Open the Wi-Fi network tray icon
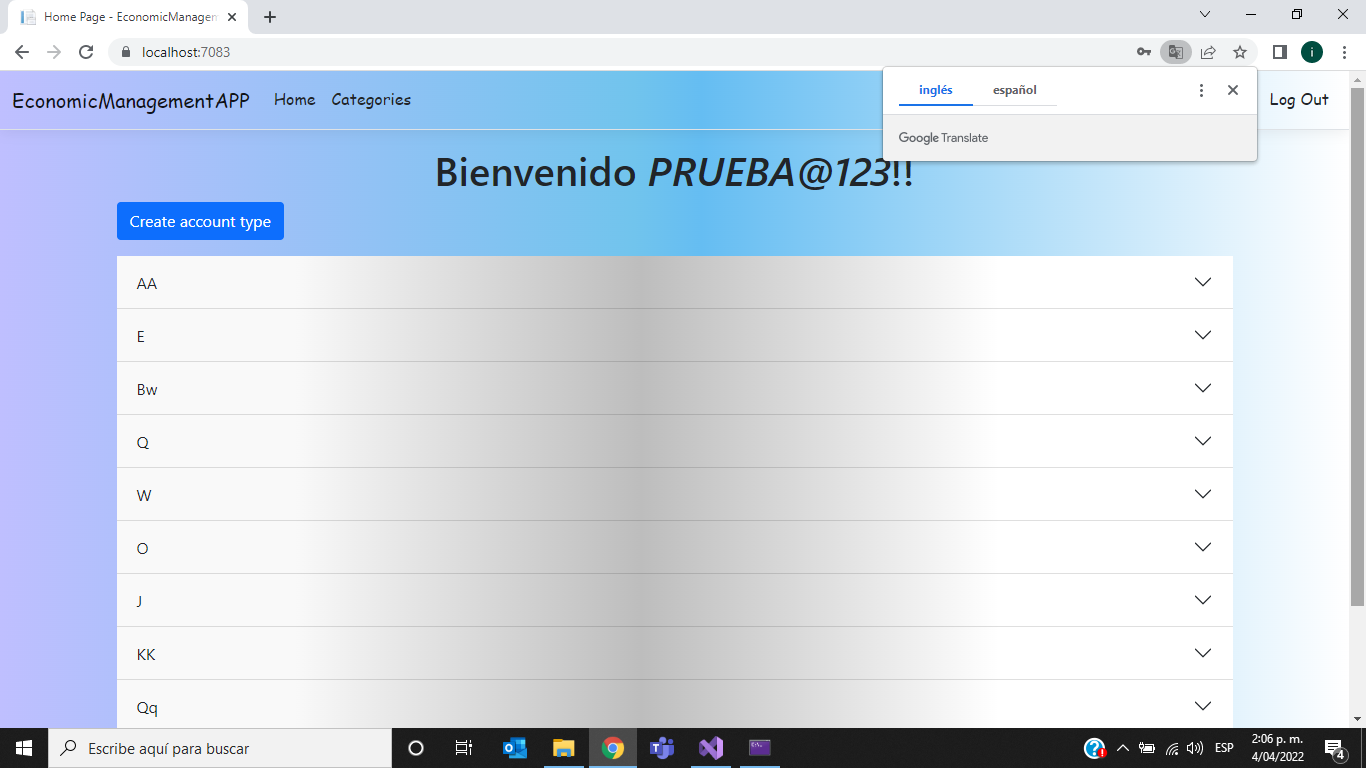Image resolution: width=1366 pixels, height=768 pixels. [x=1172, y=748]
